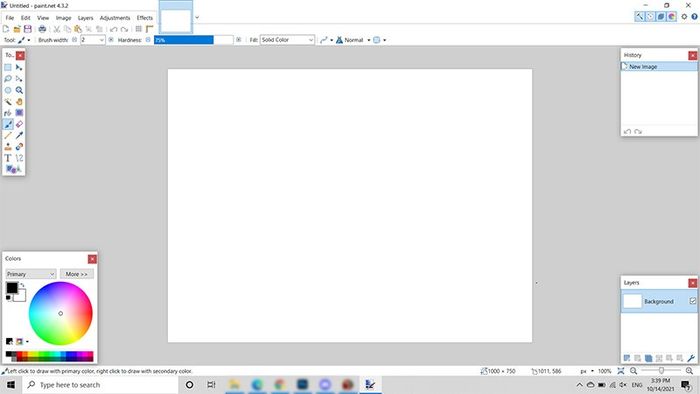Click the Open file folder icon
This screenshot has width=700, height=394.
click(17, 29)
